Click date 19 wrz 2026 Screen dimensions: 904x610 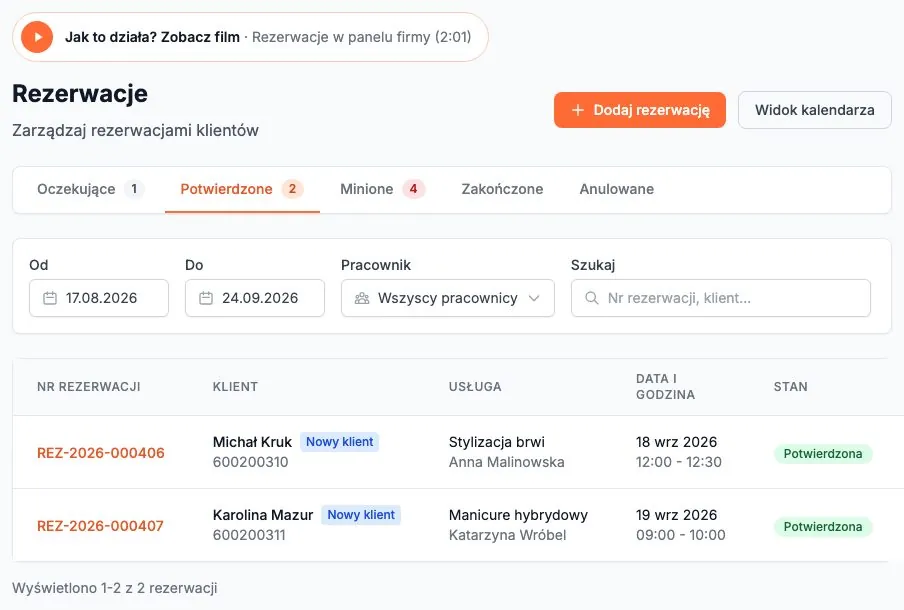coord(676,515)
